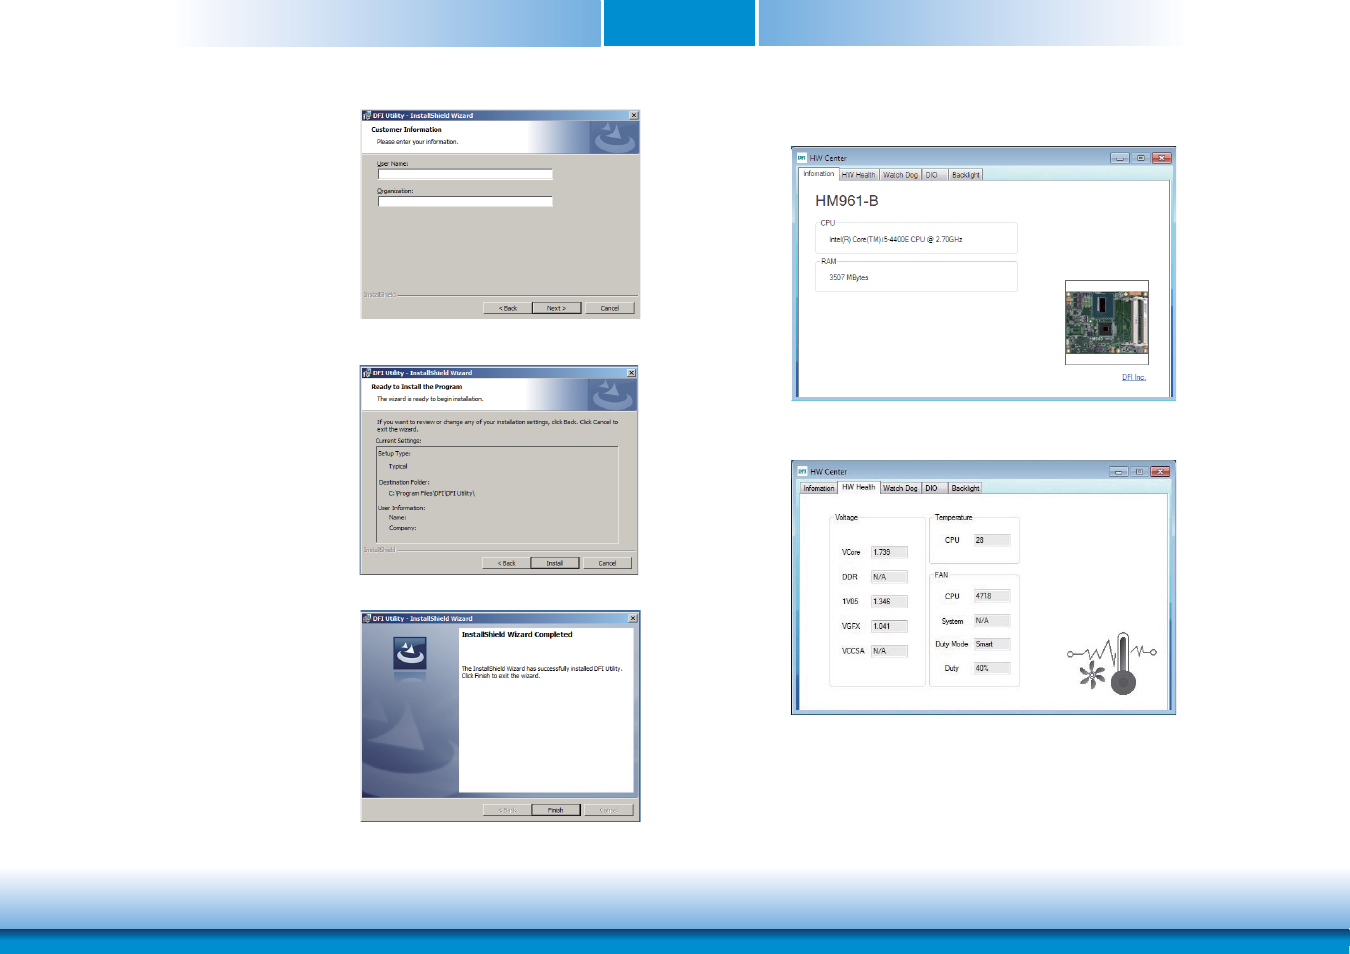Switch to Watch Dog tab in the Voltage window

tap(900, 488)
